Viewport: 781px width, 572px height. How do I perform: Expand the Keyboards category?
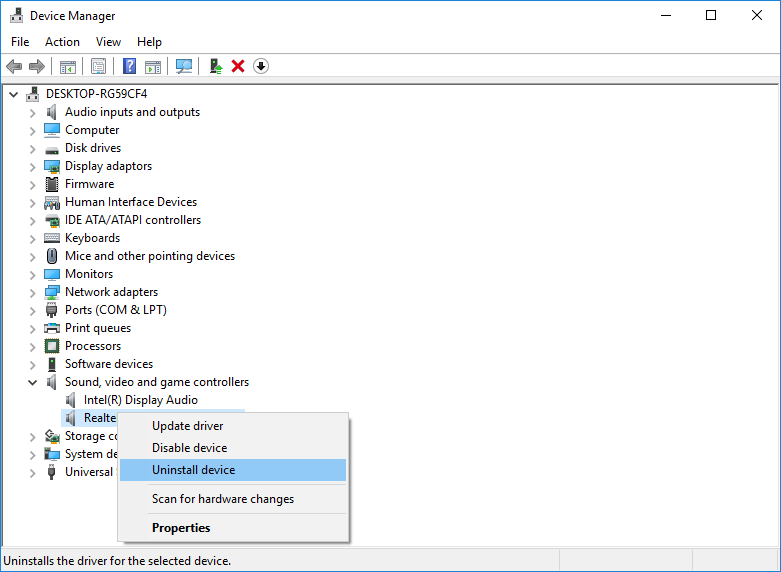click(x=32, y=239)
